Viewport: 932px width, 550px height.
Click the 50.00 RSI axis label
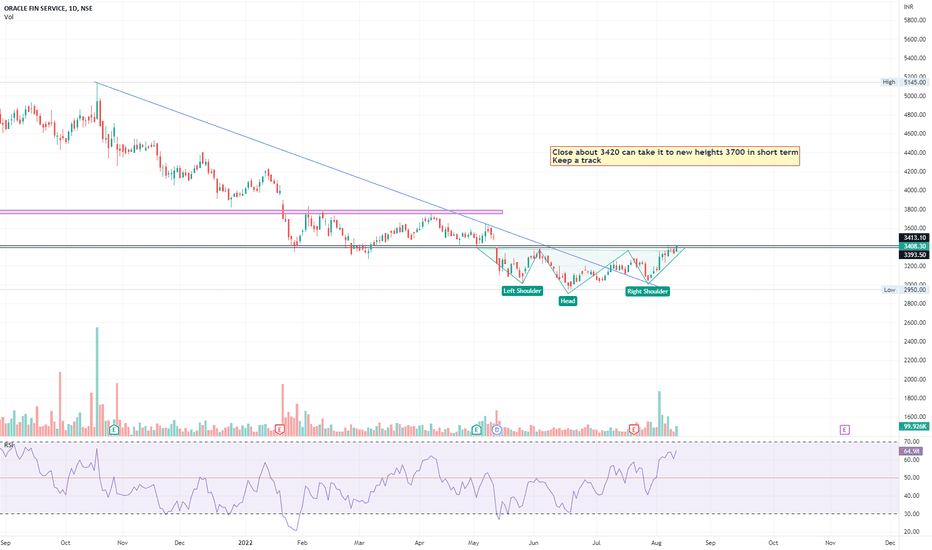point(911,478)
